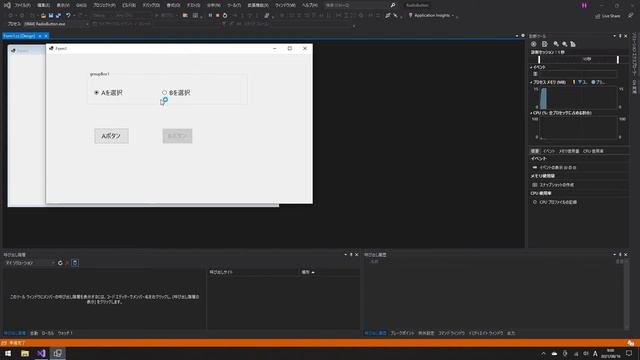Image resolution: width=640 pixels, height=360 pixels.
Task: Click the スナップショットの作成 link
Action: tap(557, 185)
